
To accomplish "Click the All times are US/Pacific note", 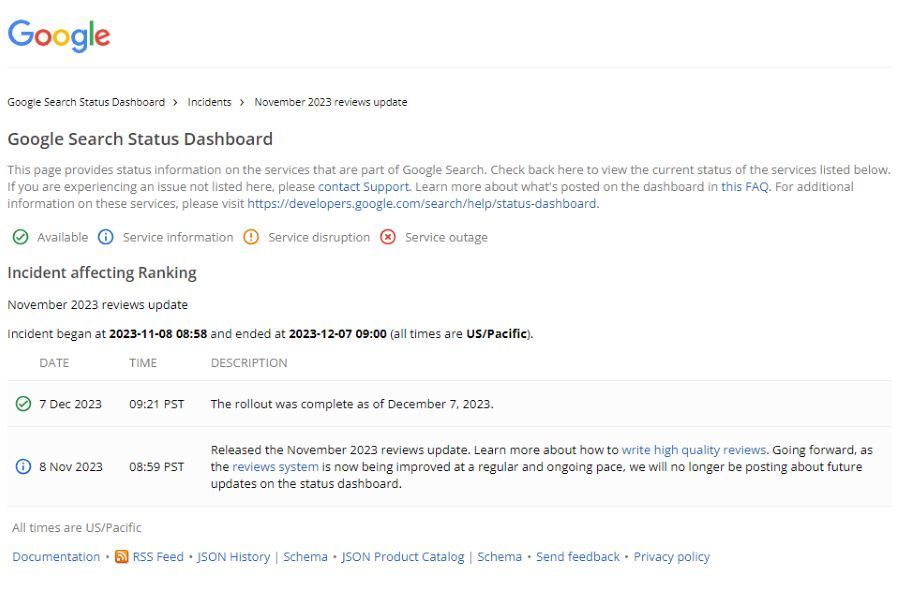I will tap(77, 528).
